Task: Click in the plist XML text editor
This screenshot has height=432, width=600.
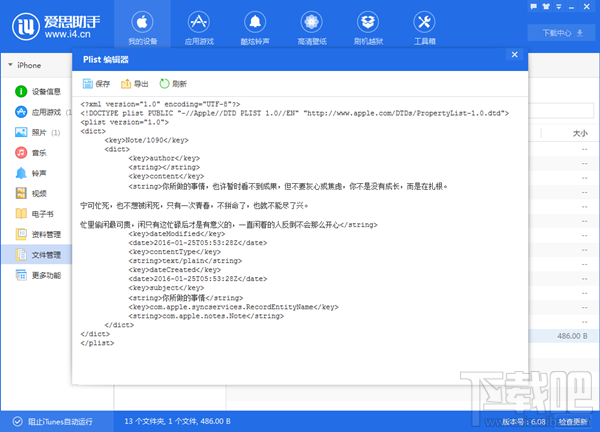Action: coord(300,240)
